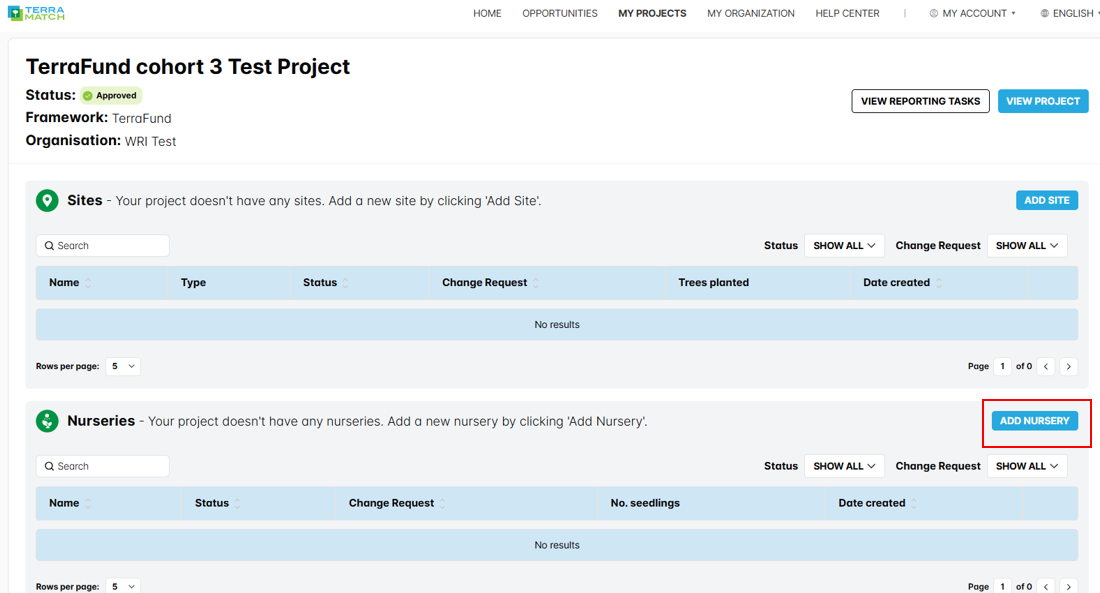The image size is (1100, 593).
Task: Go to next page in Nurseries table
Action: point(1068,587)
